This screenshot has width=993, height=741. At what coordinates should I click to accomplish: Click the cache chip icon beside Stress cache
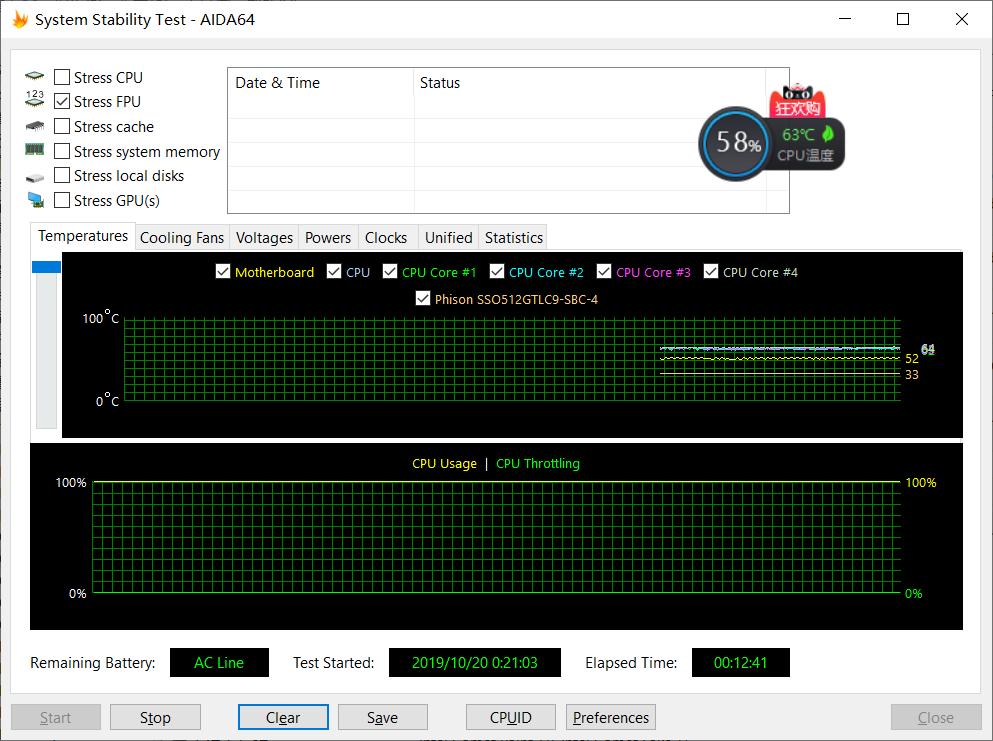pos(35,127)
